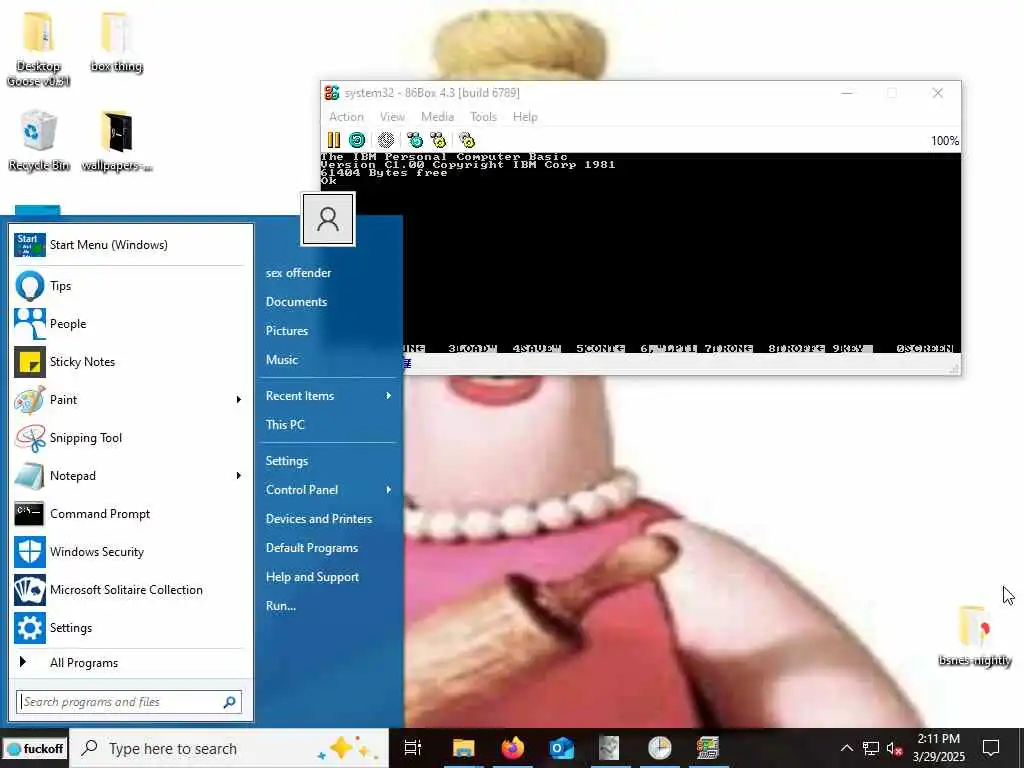This screenshot has height=768, width=1024.
Task: Launch Firefox from the taskbar
Action: [x=513, y=748]
